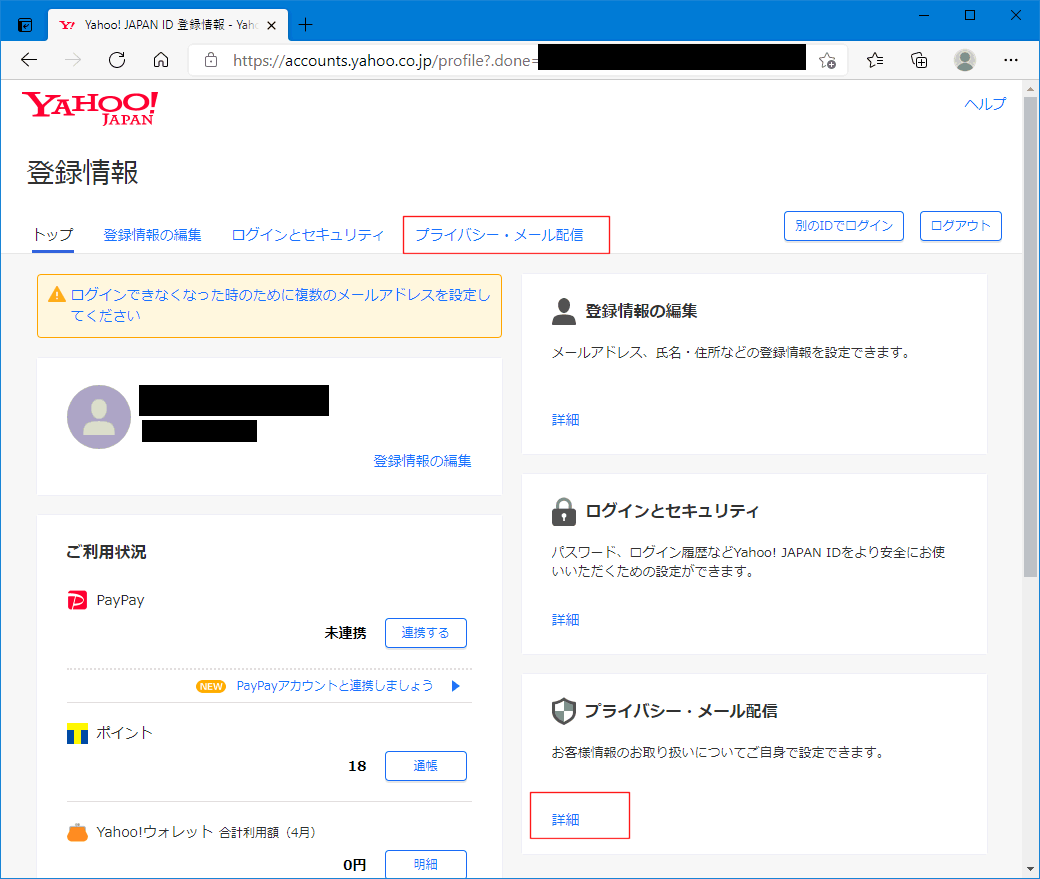Go to the browser home page icon
This screenshot has width=1040, height=879.
(161, 60)
